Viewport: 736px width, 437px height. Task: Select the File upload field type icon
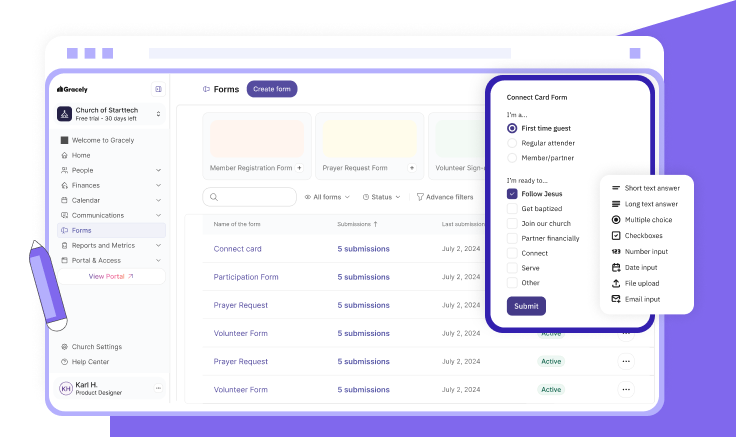[616, 284]
